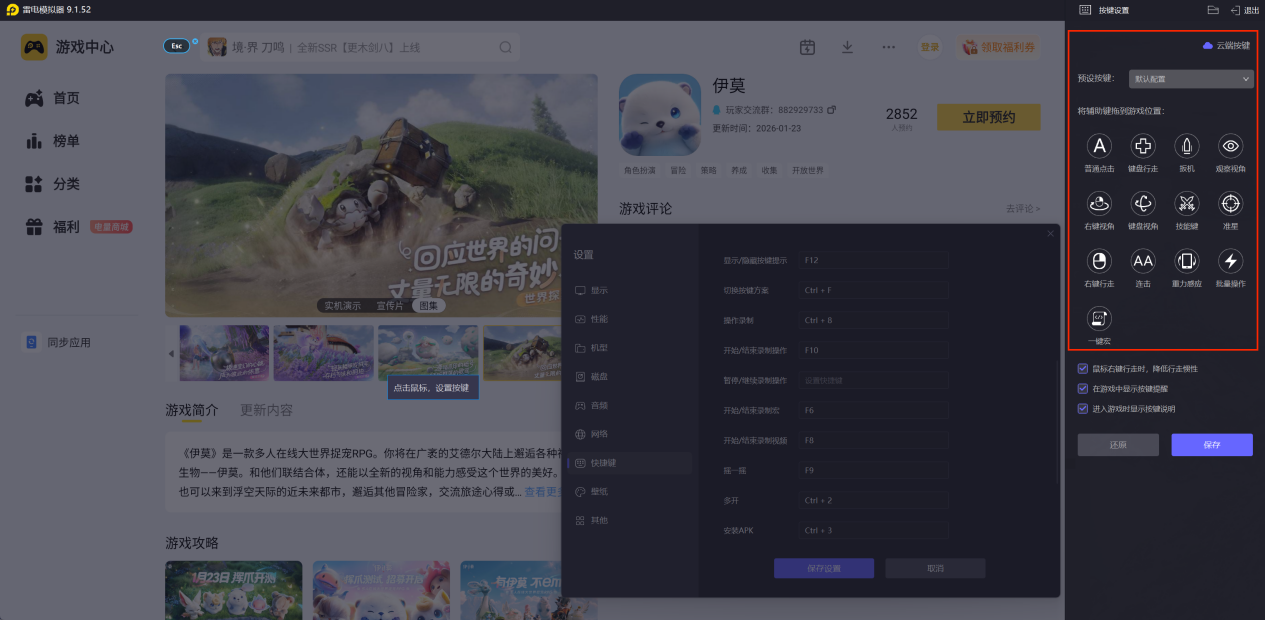Open 音频 tab in settings dialog

pos(629,406)
